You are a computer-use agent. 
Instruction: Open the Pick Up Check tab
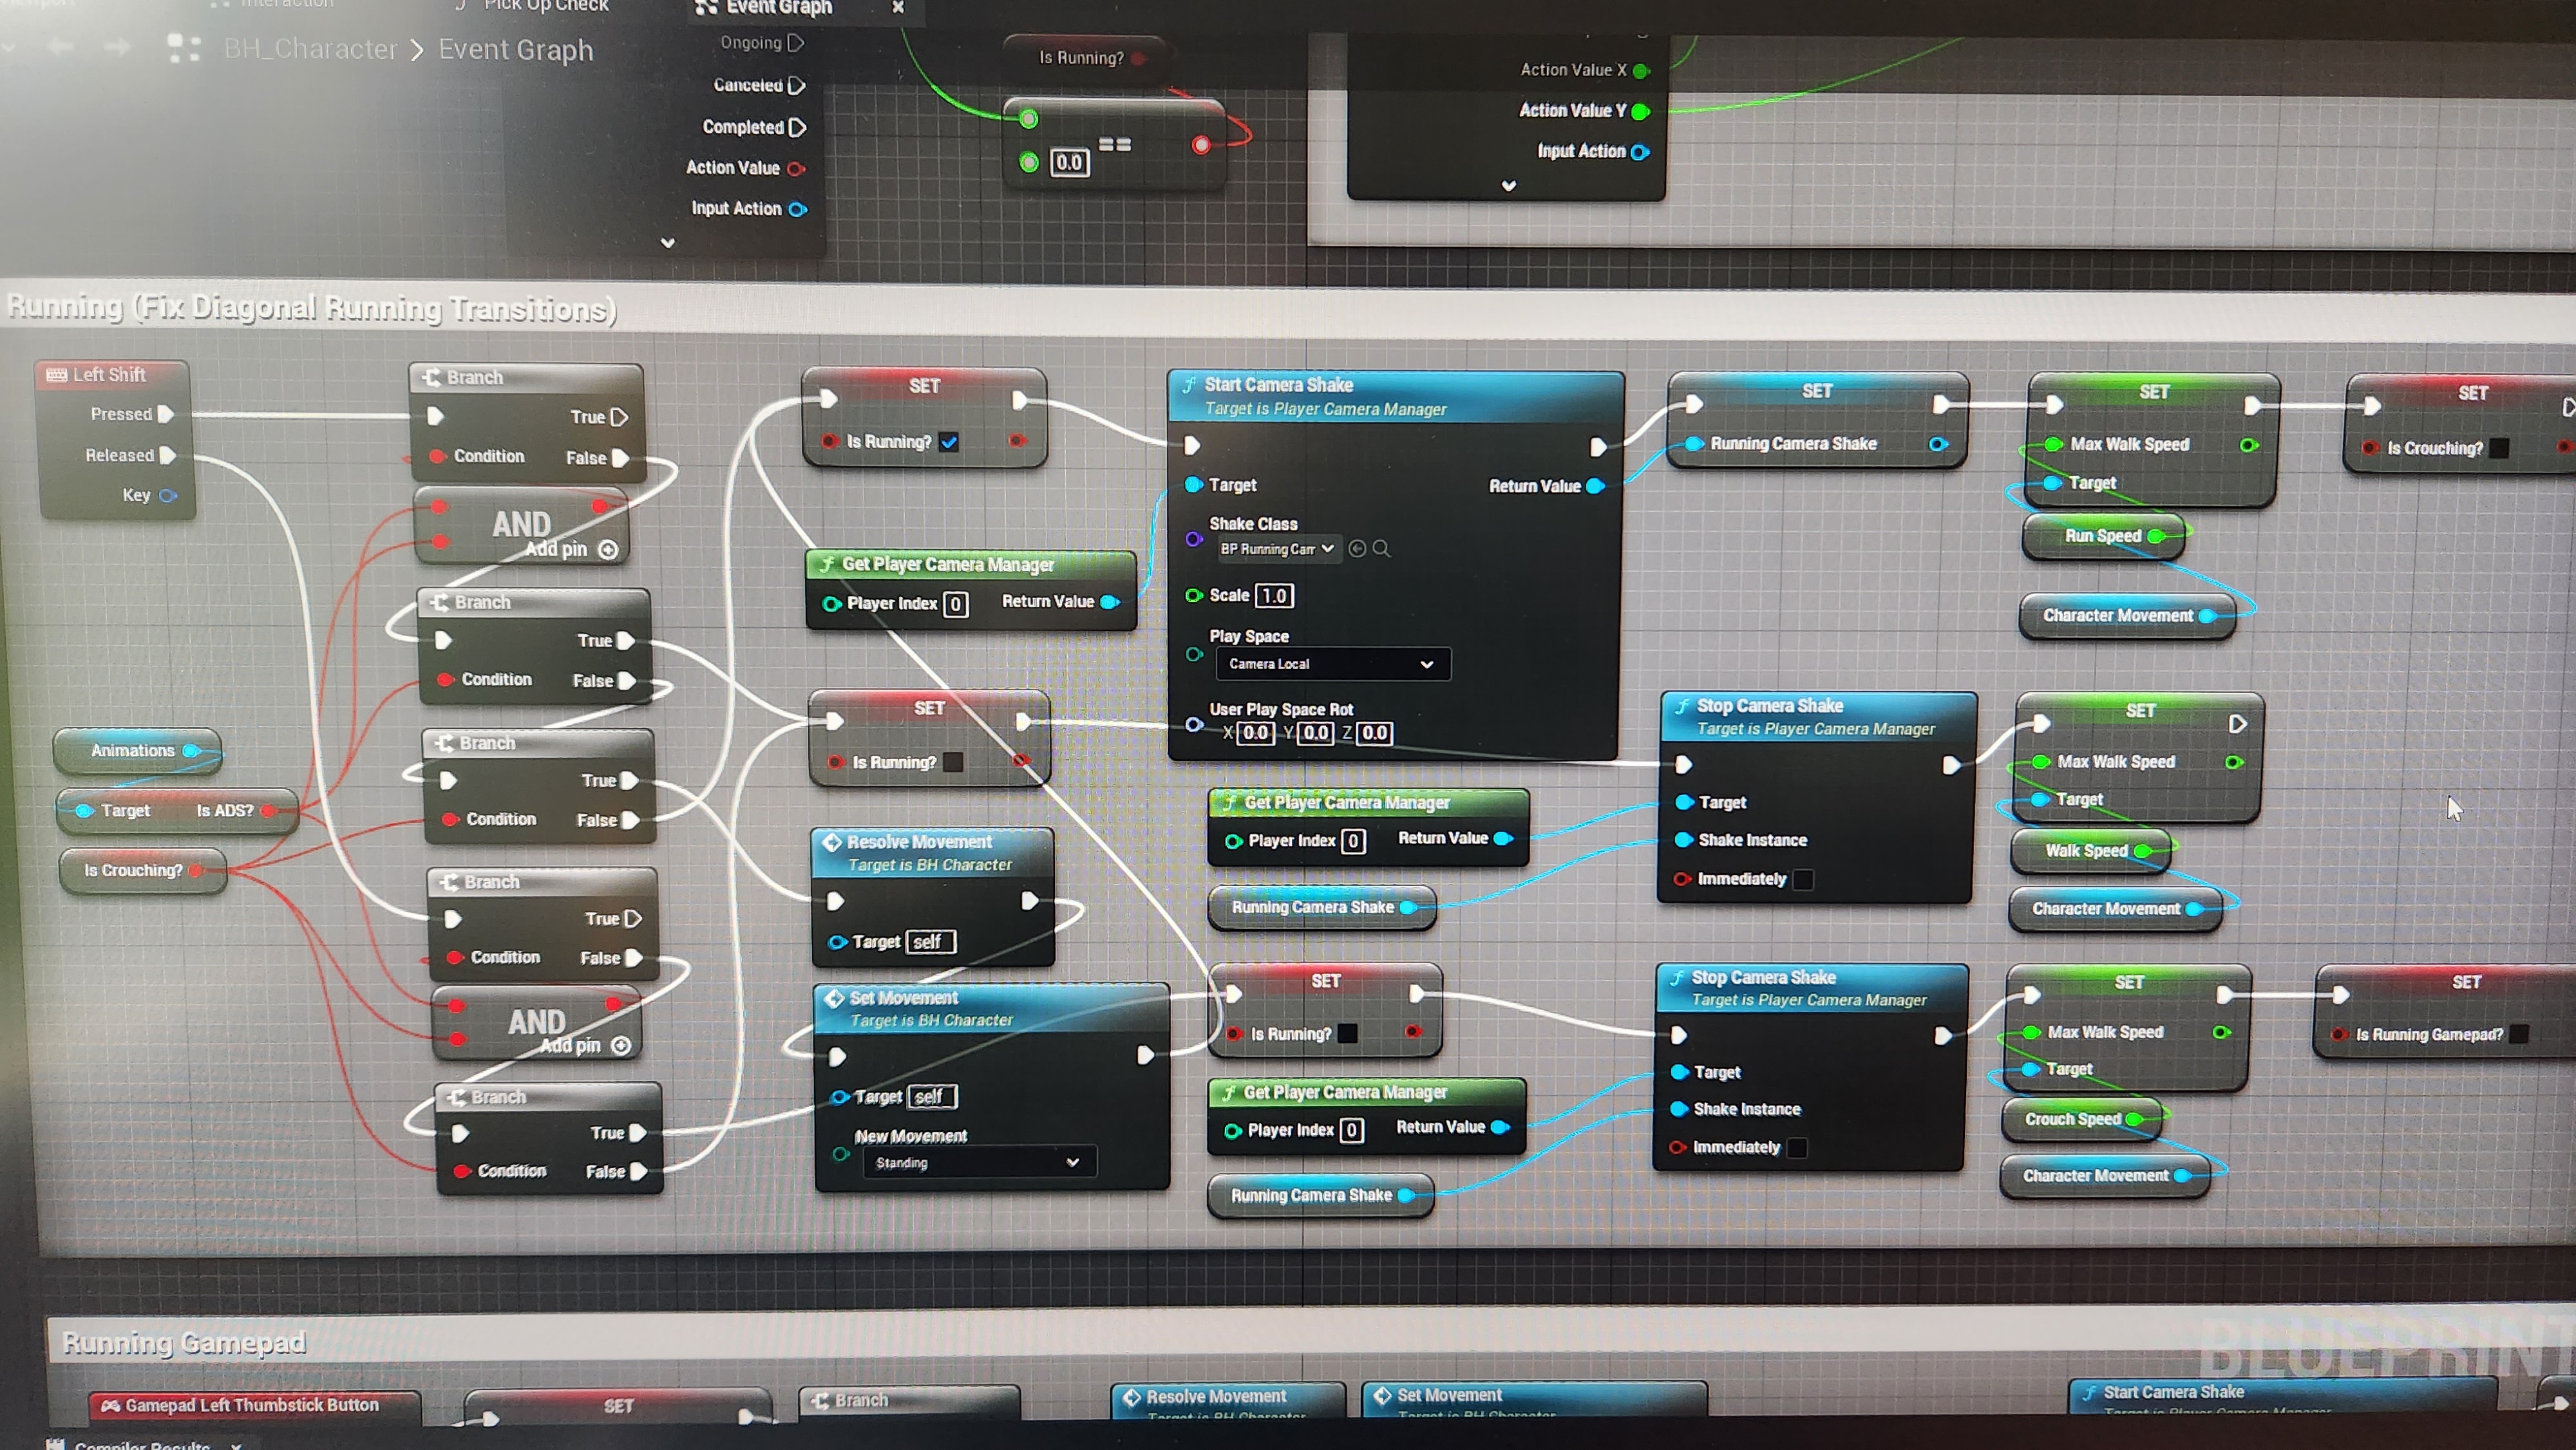(x=545, y=6)
